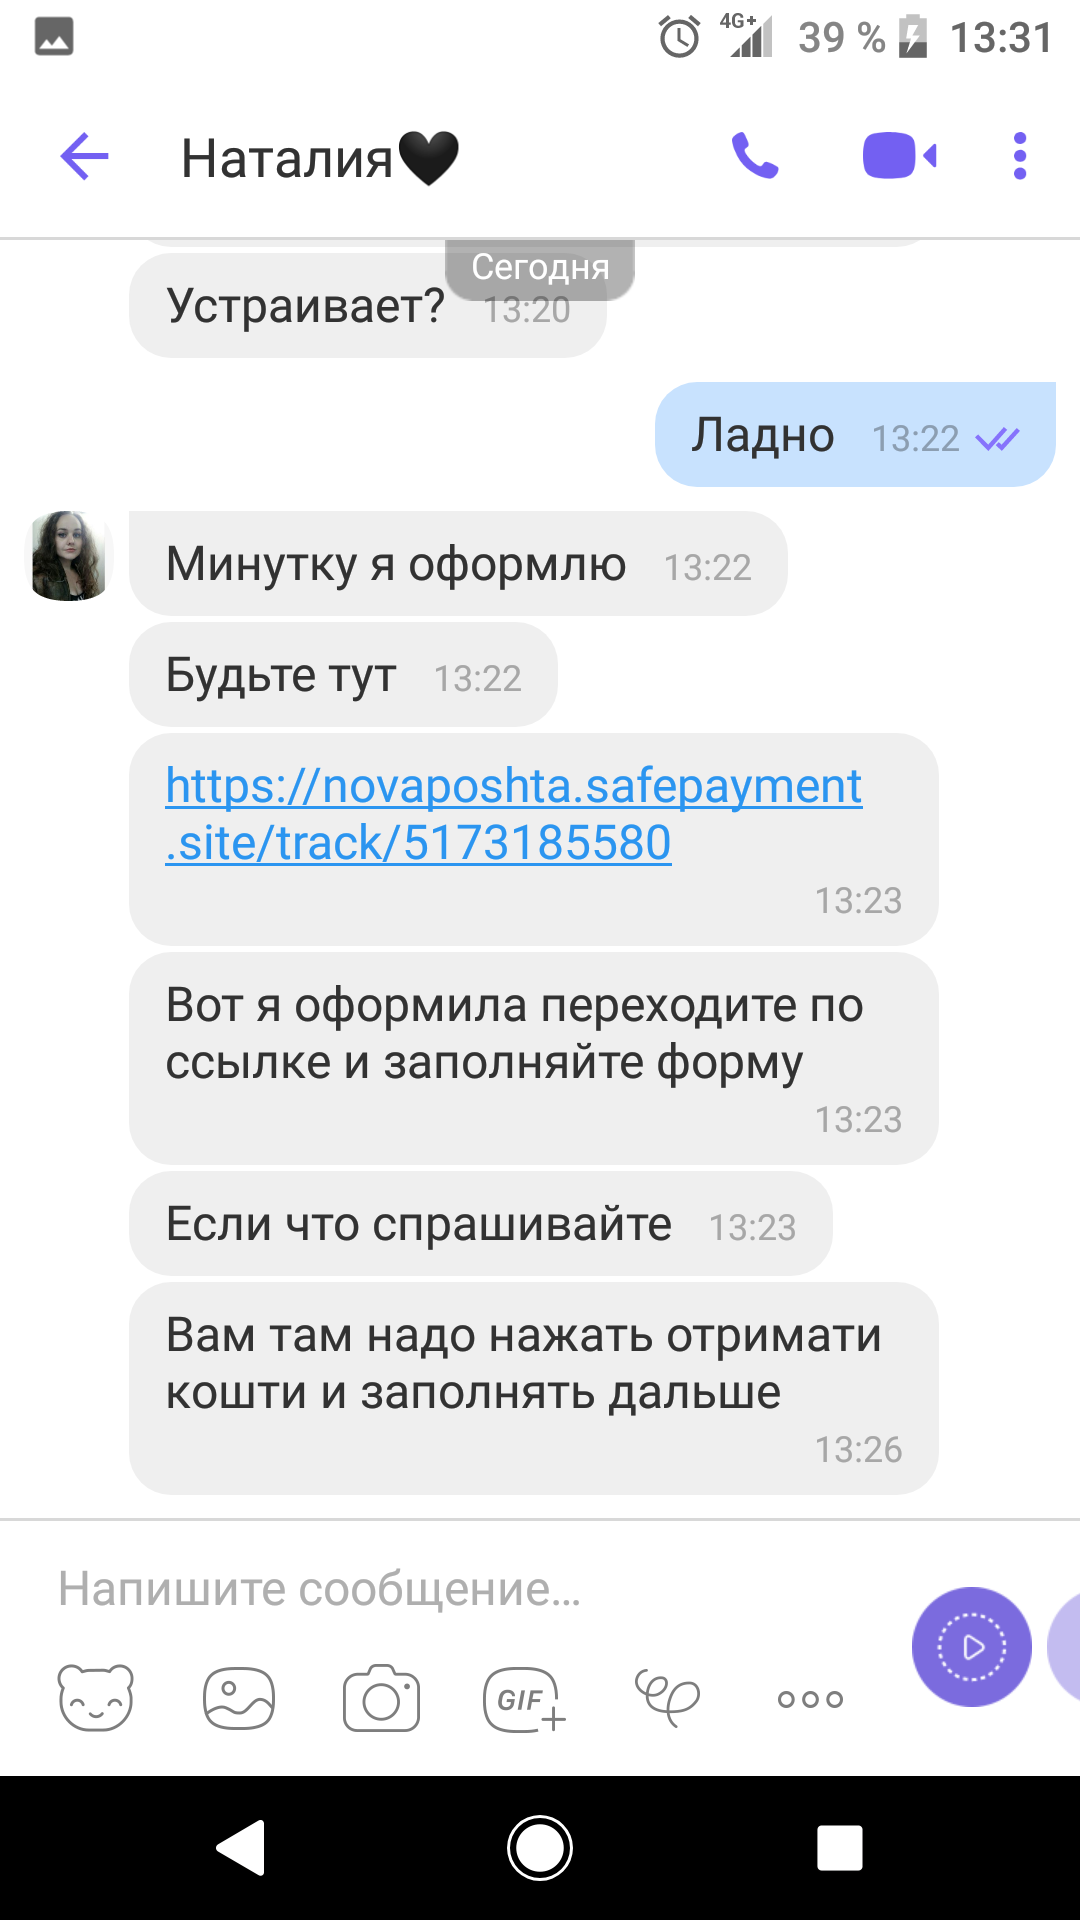Tap Android home circle button

pyautogui.click(x=540, y=1847)
